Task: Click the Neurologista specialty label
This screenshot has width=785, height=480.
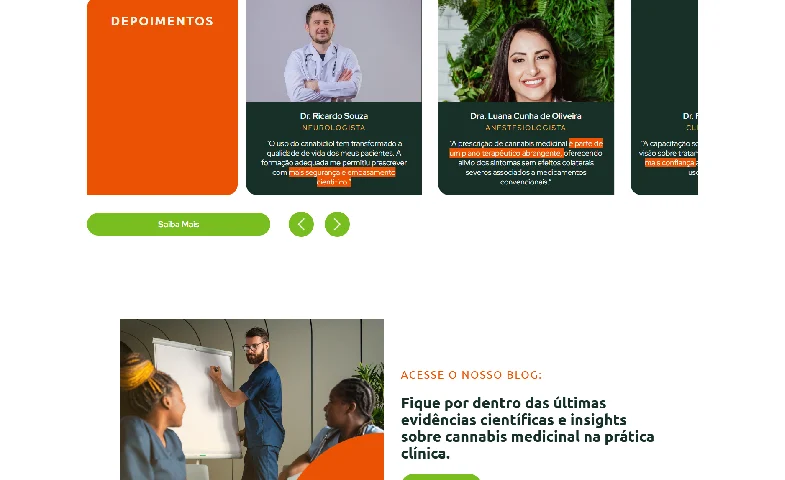Action: click(x=334, y=128)
